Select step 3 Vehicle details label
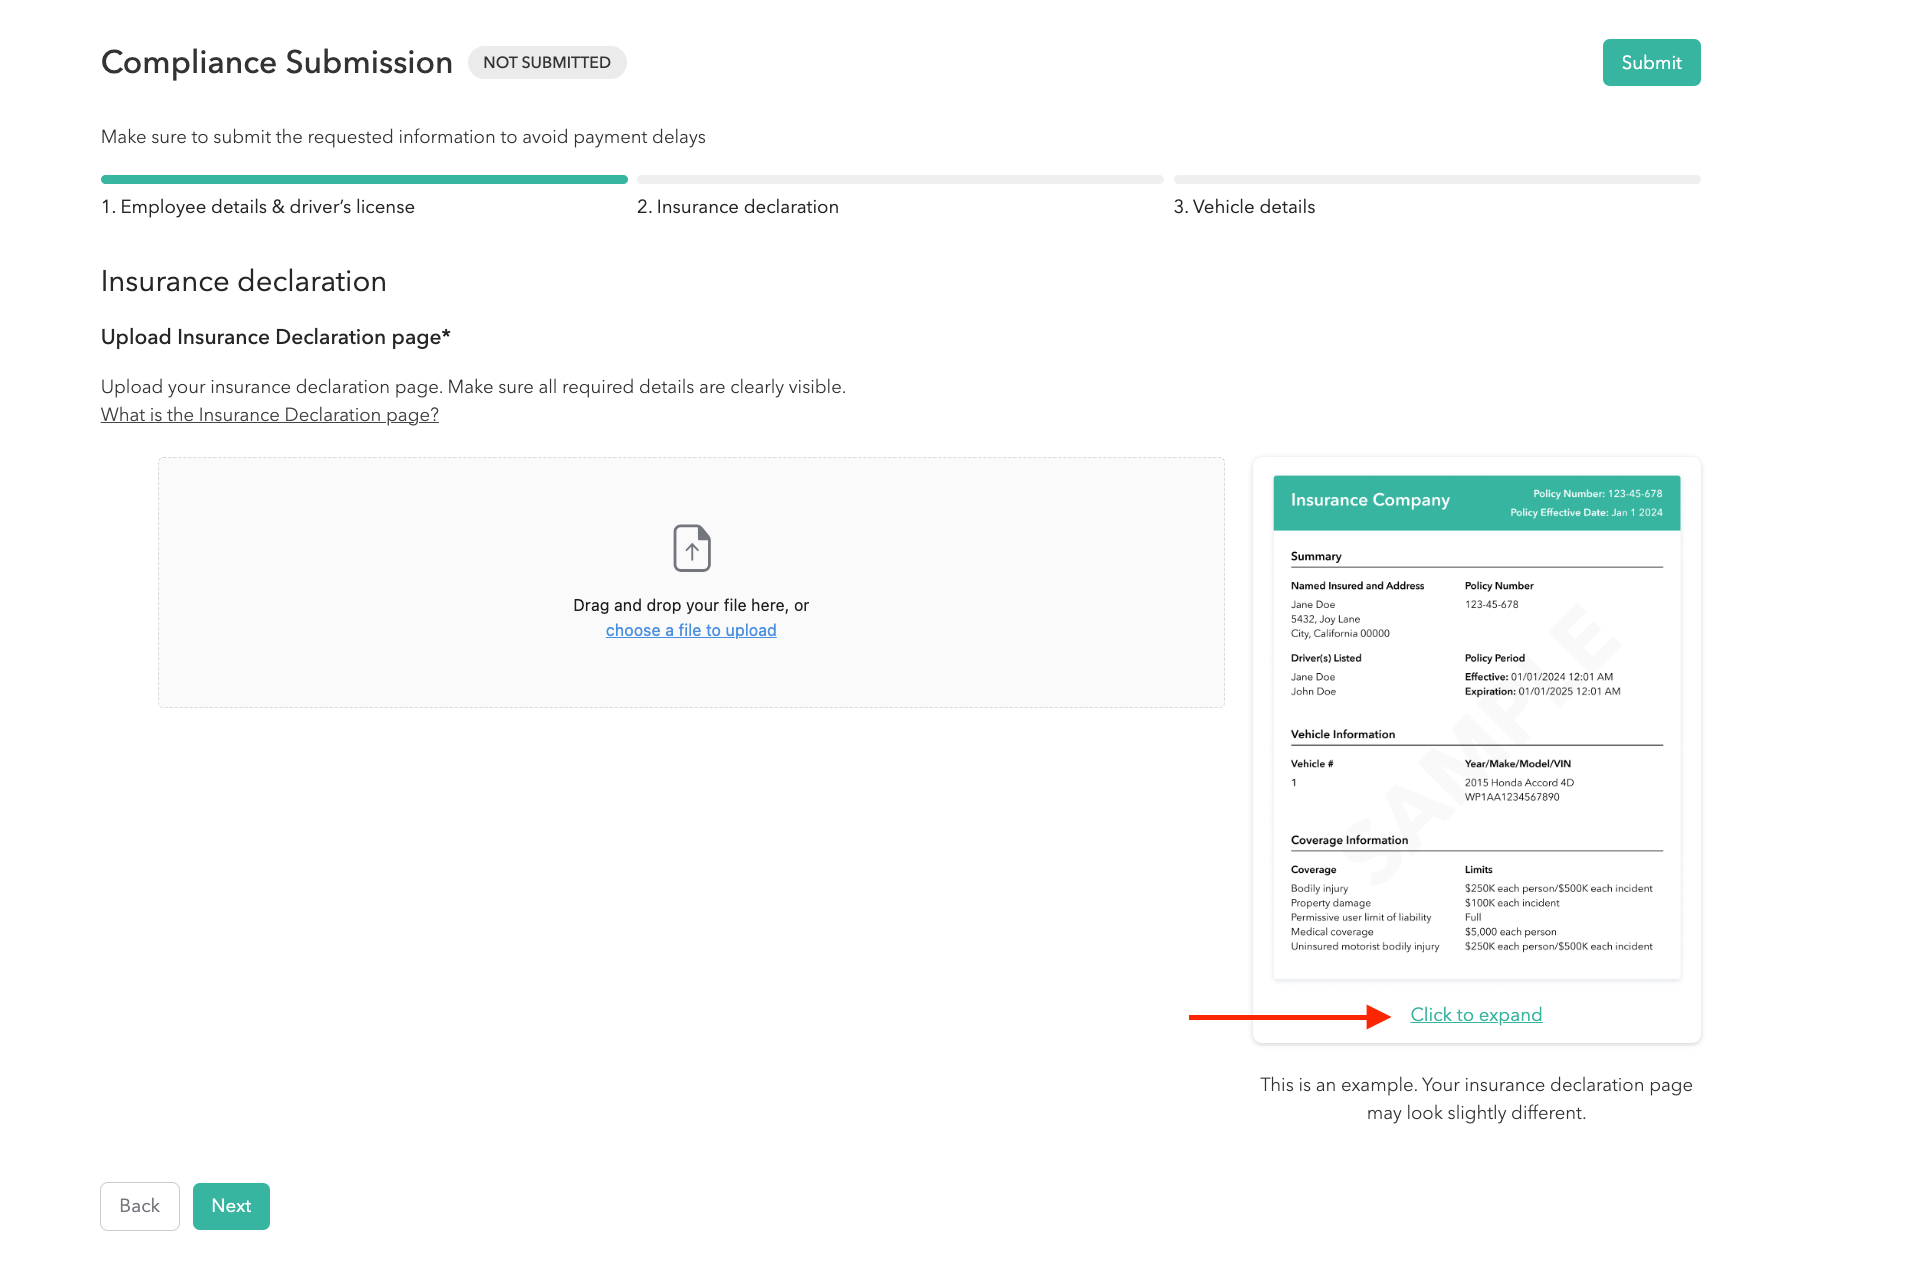 [x=1244, y=207]
